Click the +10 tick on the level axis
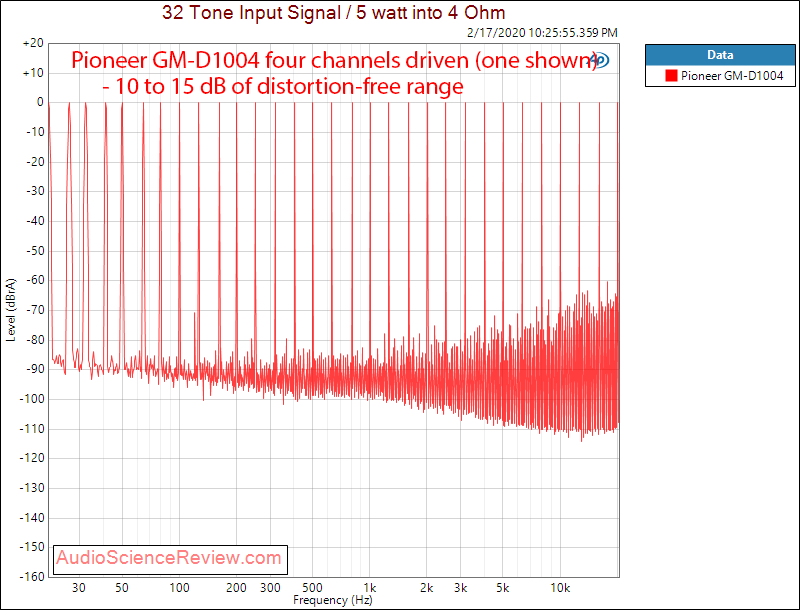The height and width of the screenshot is (610, 800). pyautogui.click(x=33, y=73)
